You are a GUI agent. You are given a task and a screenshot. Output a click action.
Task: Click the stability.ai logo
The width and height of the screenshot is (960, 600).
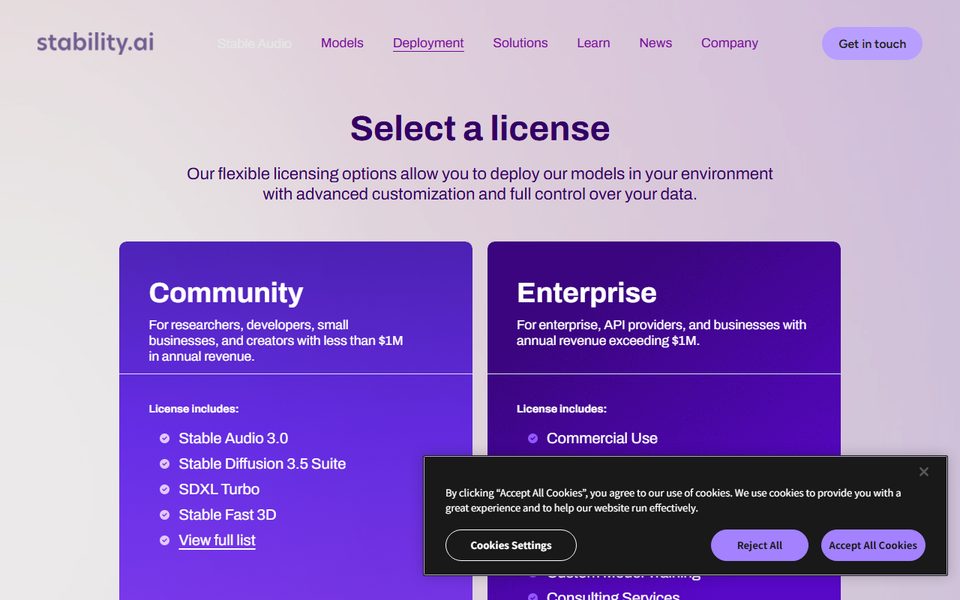pos(95,43)
